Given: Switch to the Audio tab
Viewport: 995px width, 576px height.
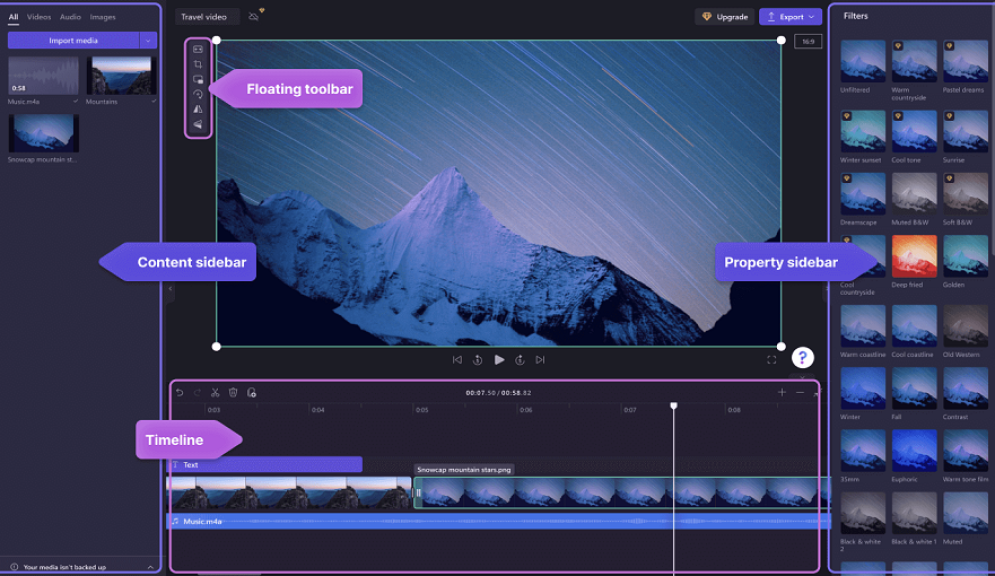Looking at the screenshot, I should pyautogui.click(x=69, y=16).
